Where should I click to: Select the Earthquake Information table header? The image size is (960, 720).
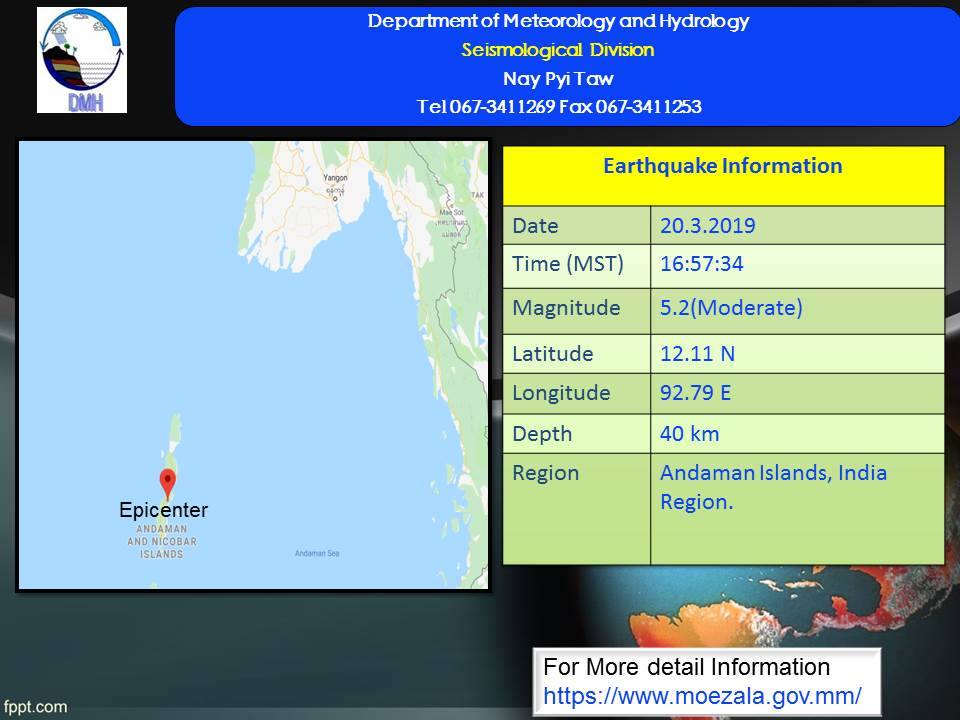point(722,166)
